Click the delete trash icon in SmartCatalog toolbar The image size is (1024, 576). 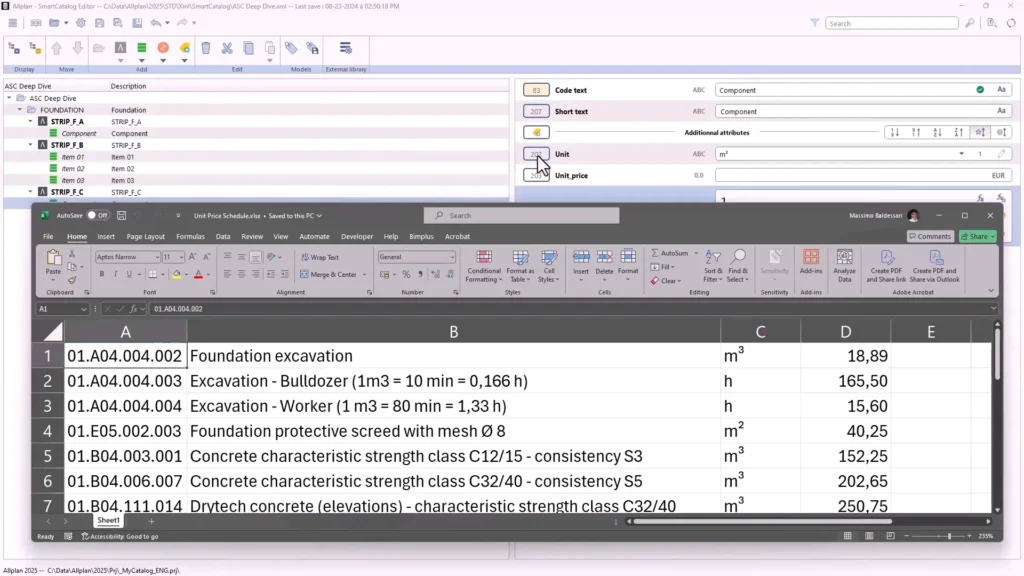(x=206, y=47)
